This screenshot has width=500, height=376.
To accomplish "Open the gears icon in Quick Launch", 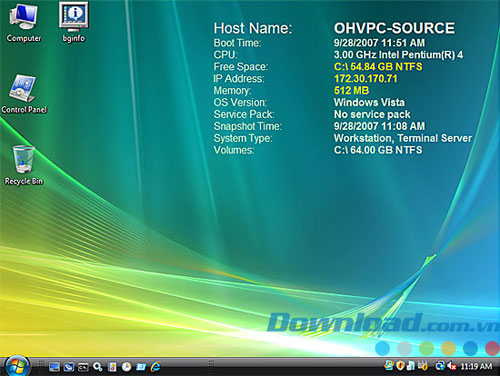I will click(x=98, y=367).
